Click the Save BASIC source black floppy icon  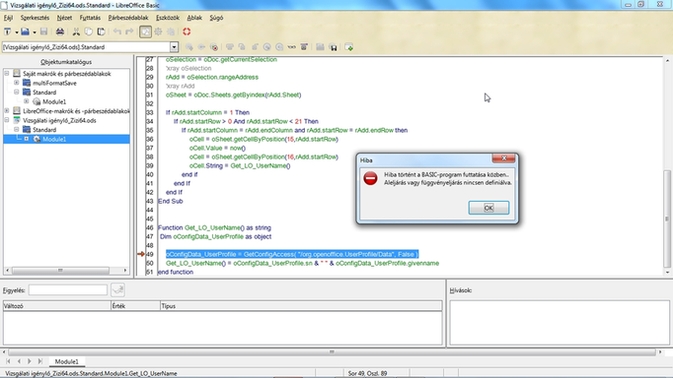(333, 47)
